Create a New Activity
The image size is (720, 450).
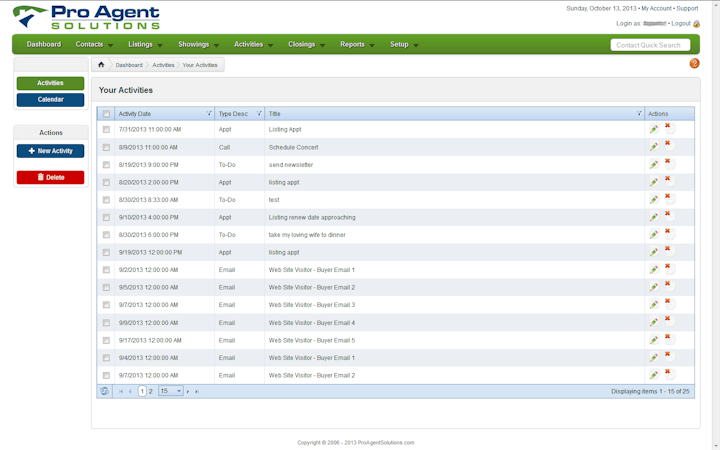(x=51, y=151)
